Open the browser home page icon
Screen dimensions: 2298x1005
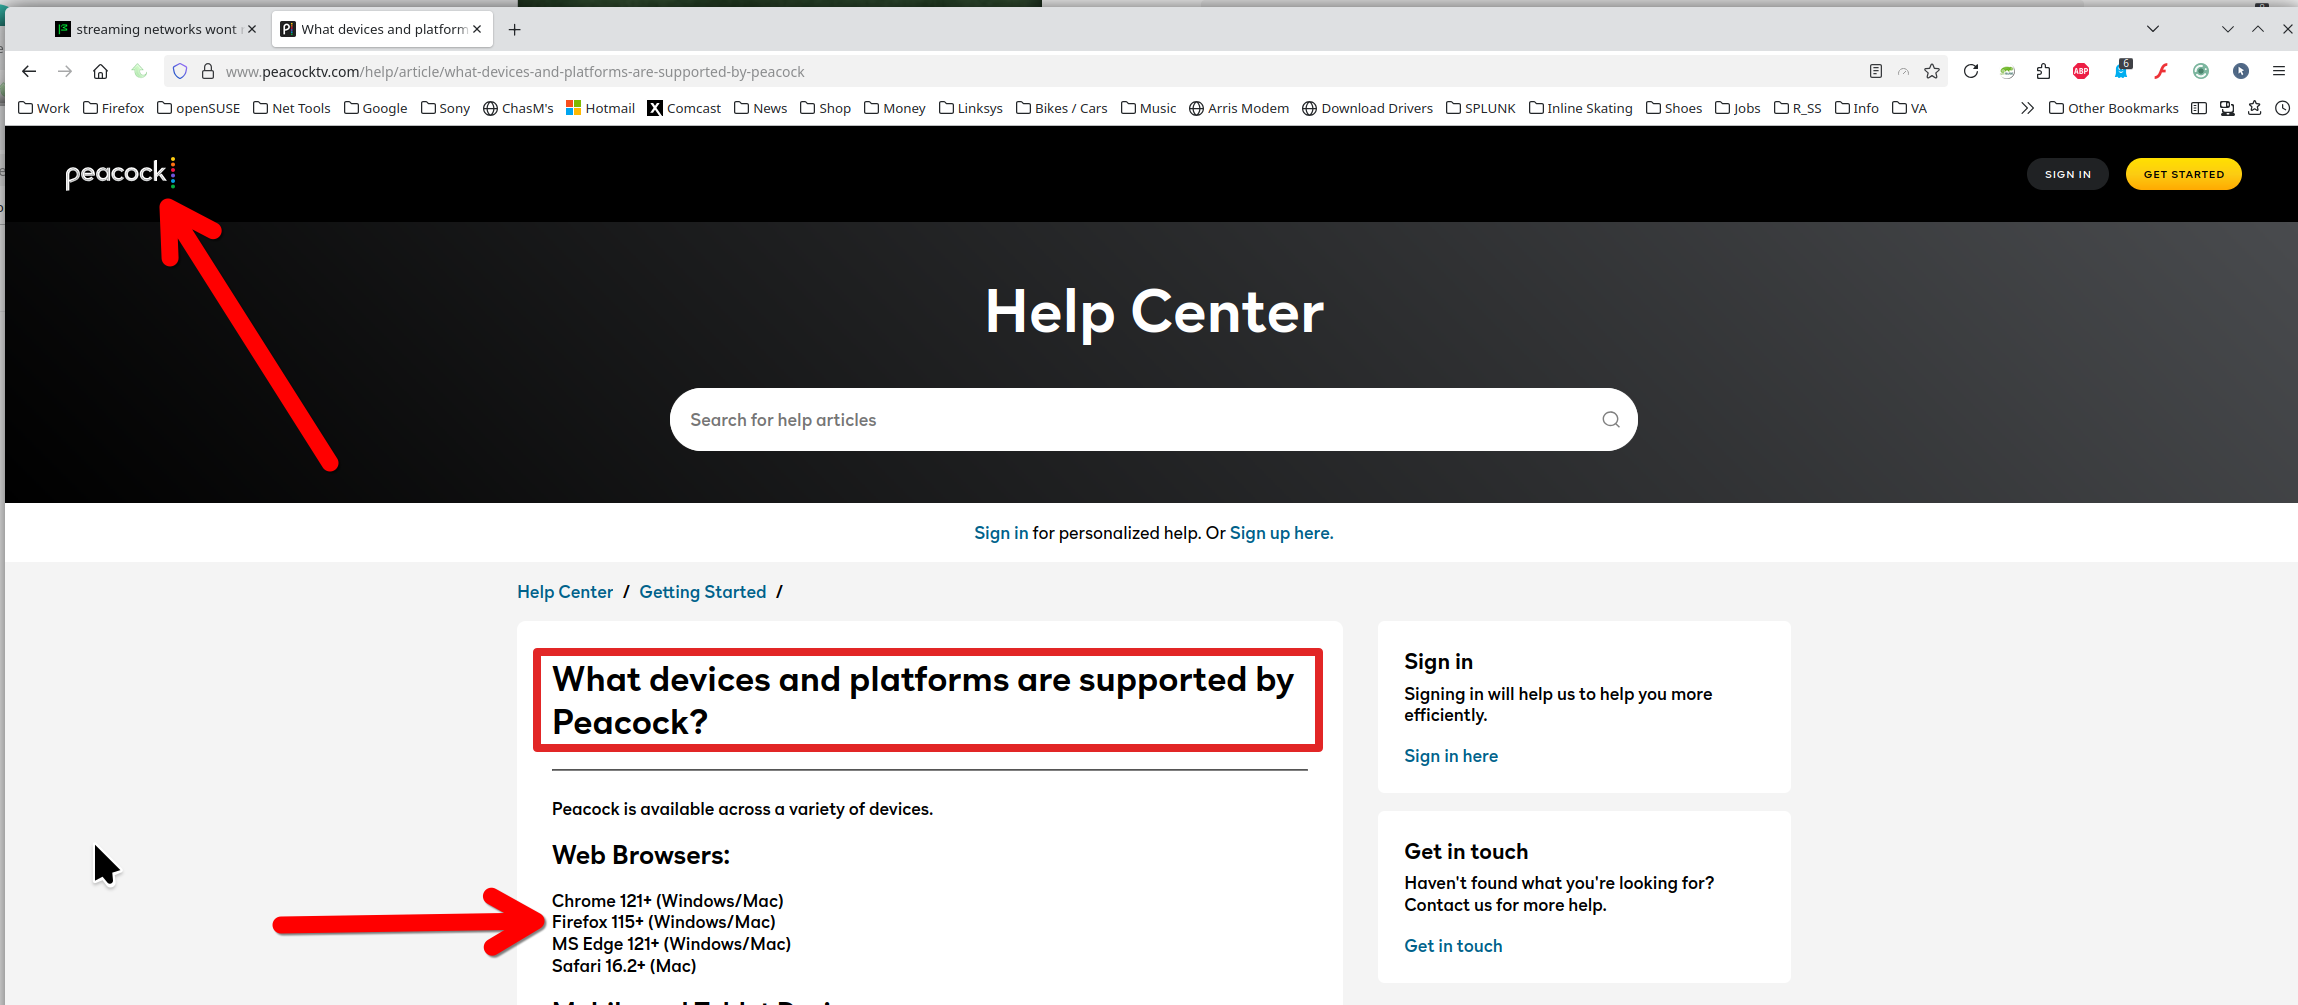point(100,71)
